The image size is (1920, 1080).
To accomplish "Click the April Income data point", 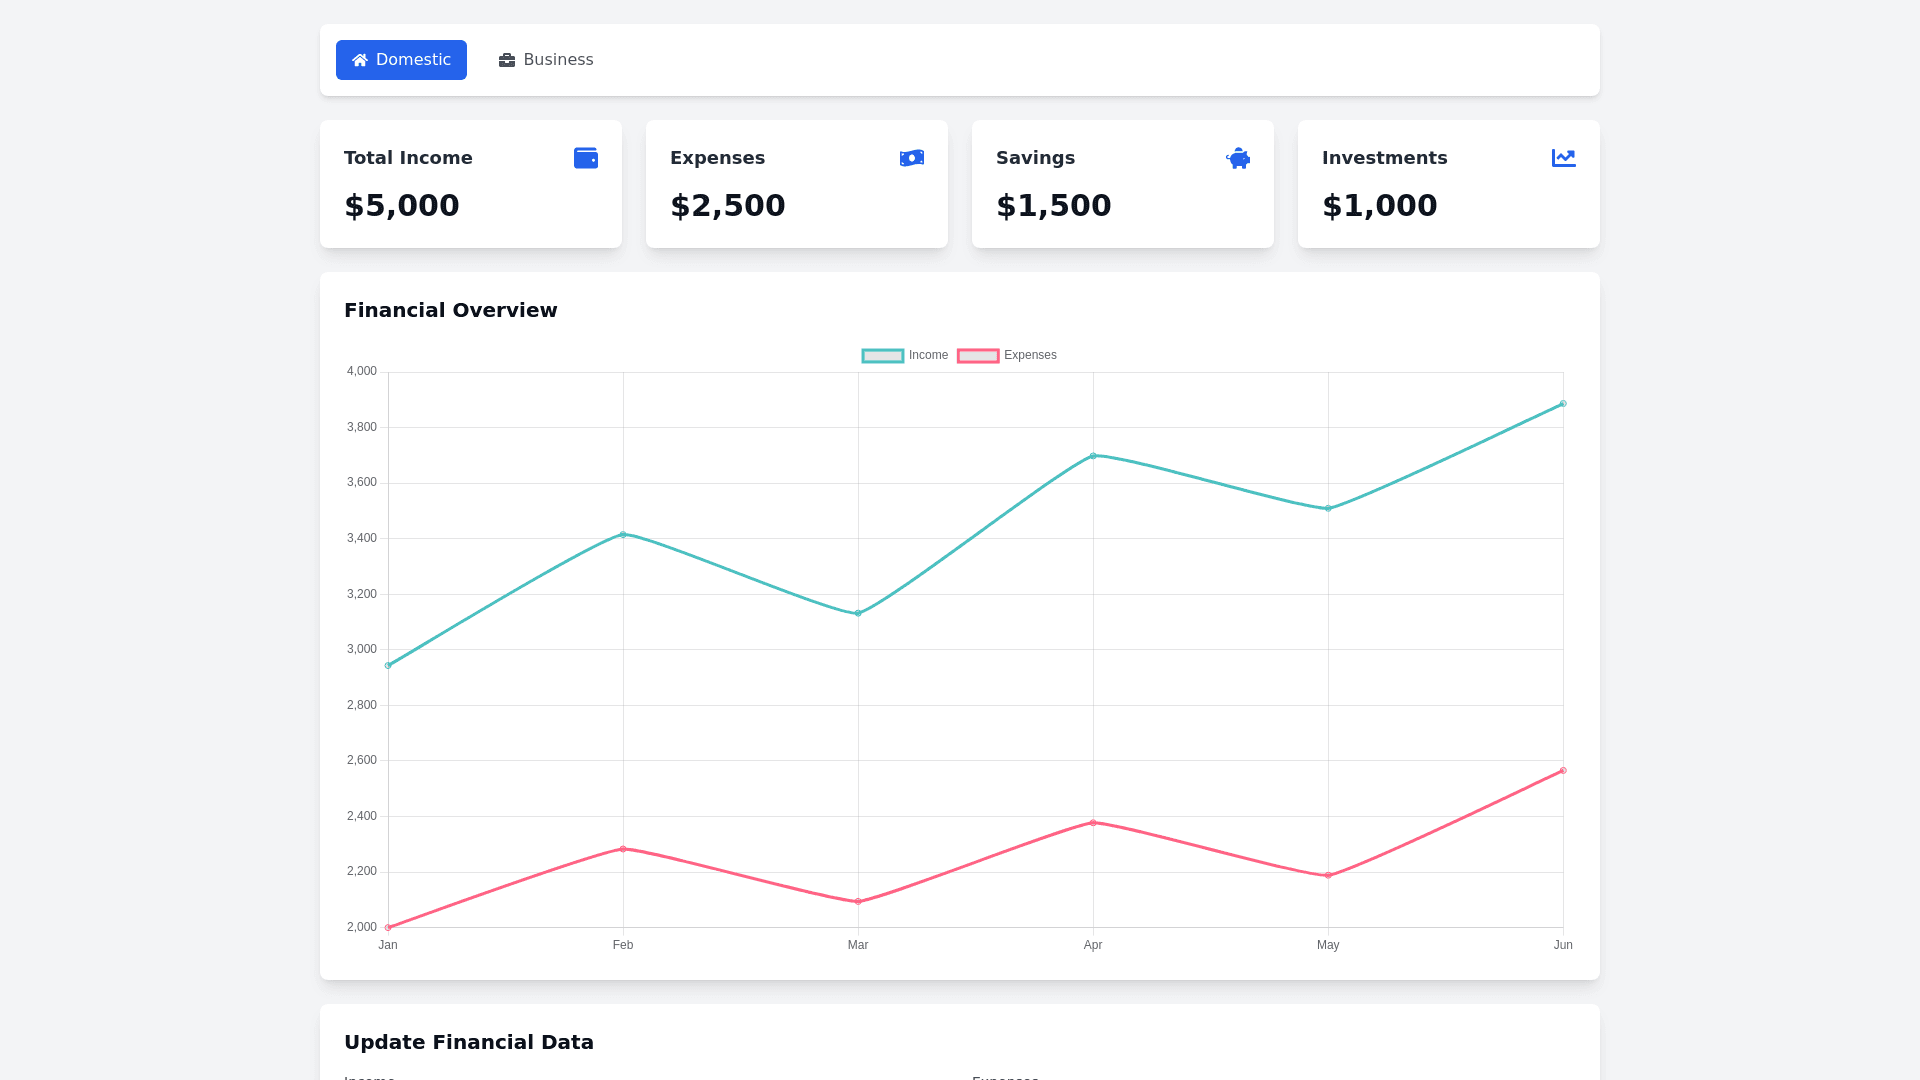I will [1093, 456].
